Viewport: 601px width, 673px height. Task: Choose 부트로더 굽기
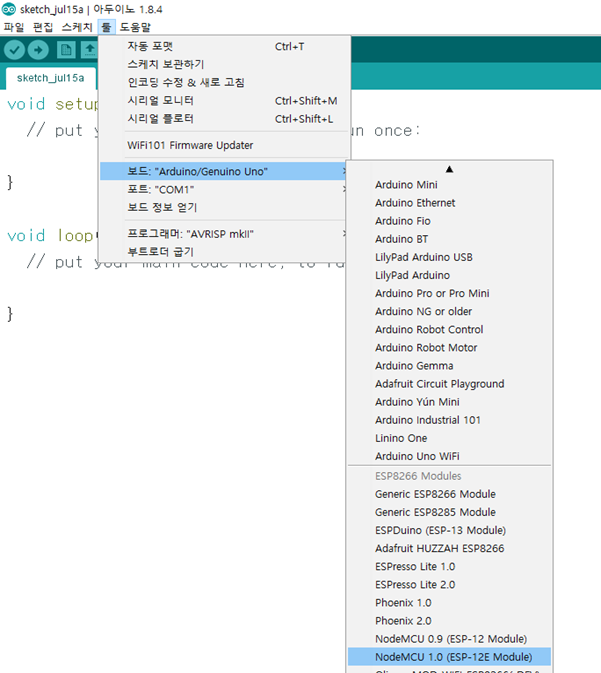[224, 252]
